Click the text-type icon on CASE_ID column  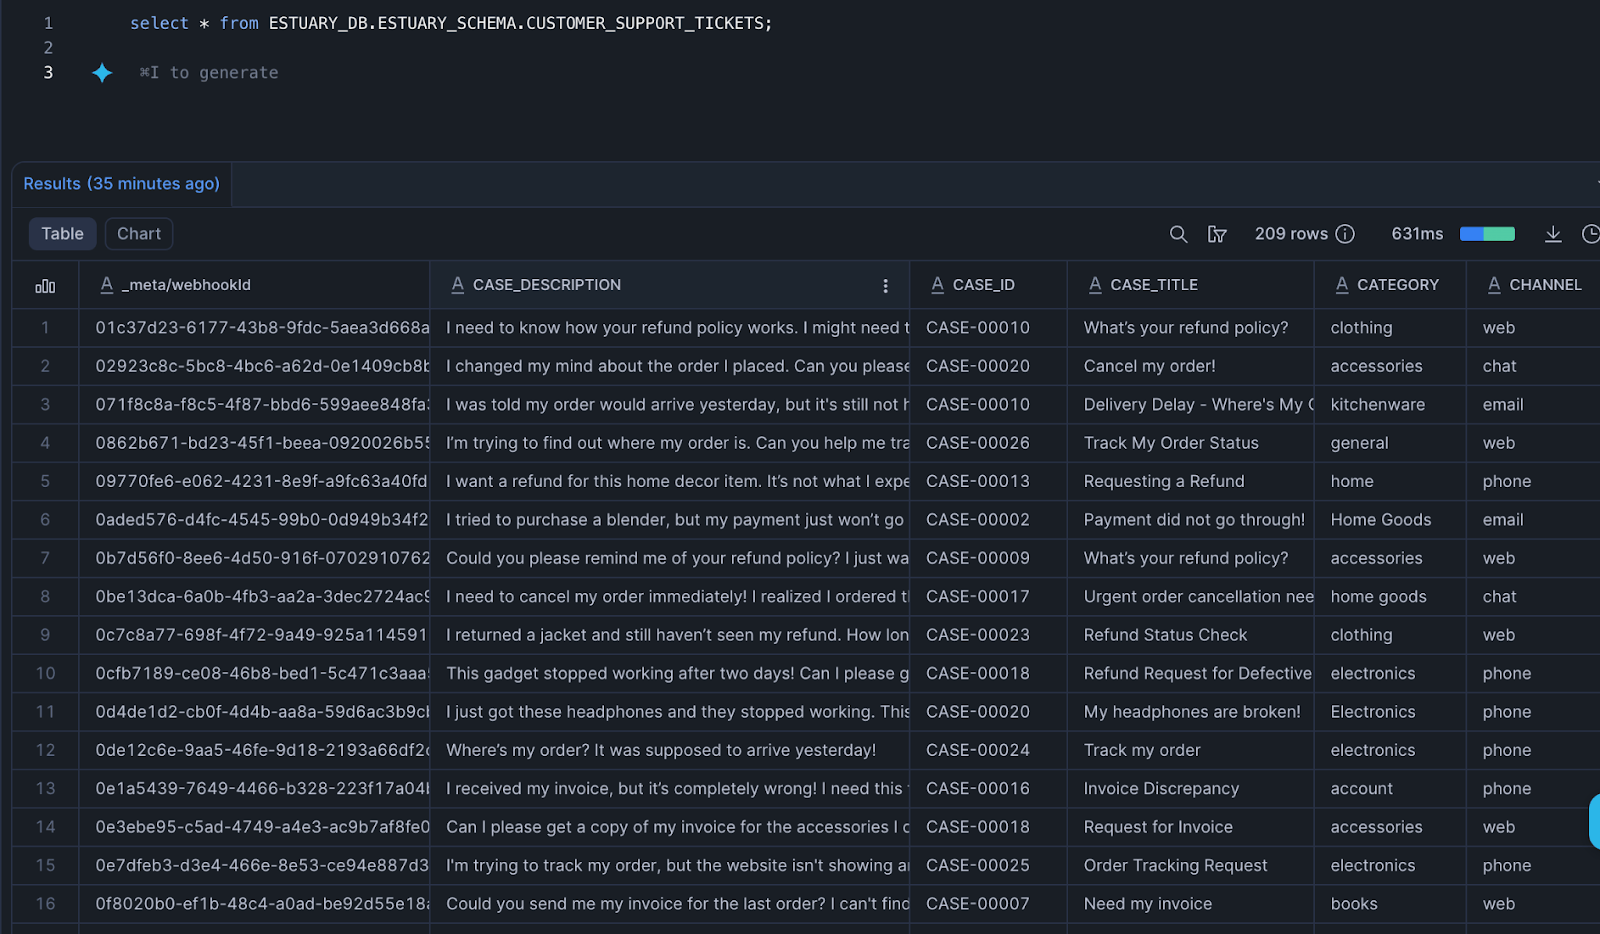point(937,284)
